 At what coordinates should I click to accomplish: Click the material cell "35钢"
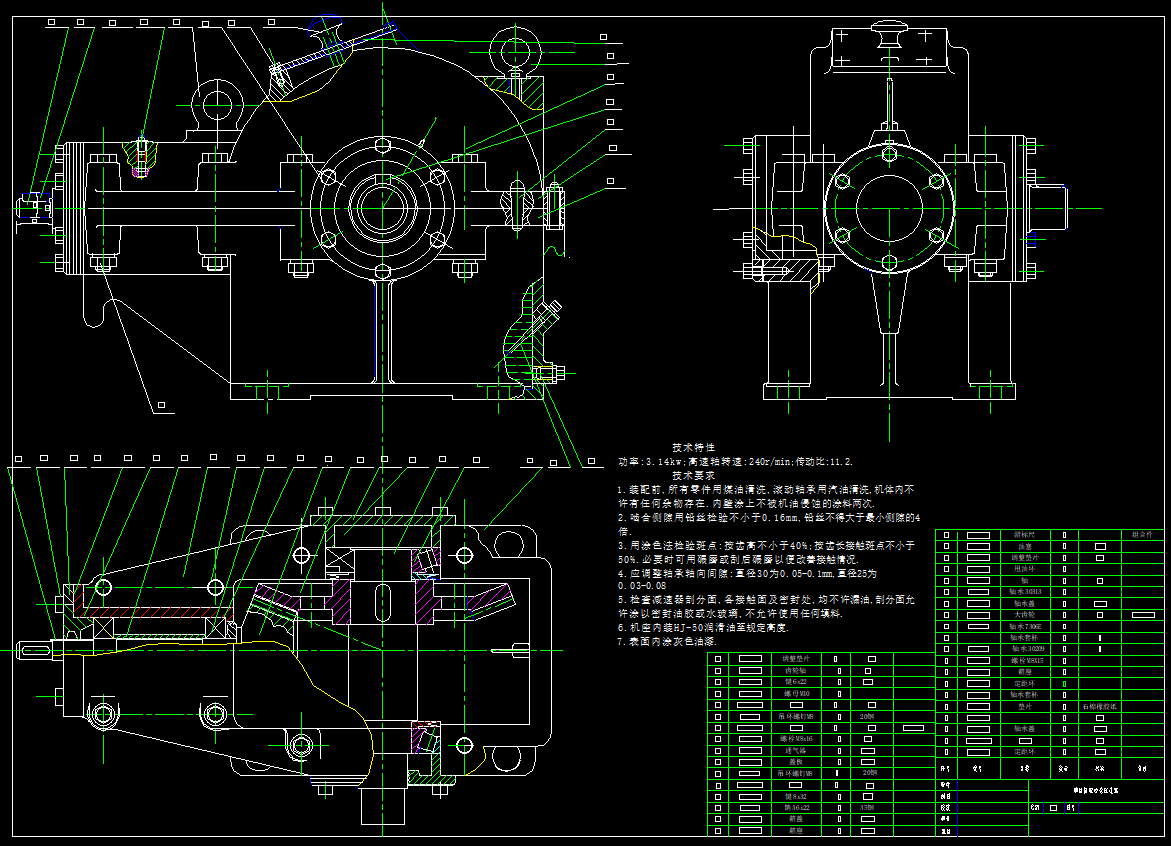point(868,807)
